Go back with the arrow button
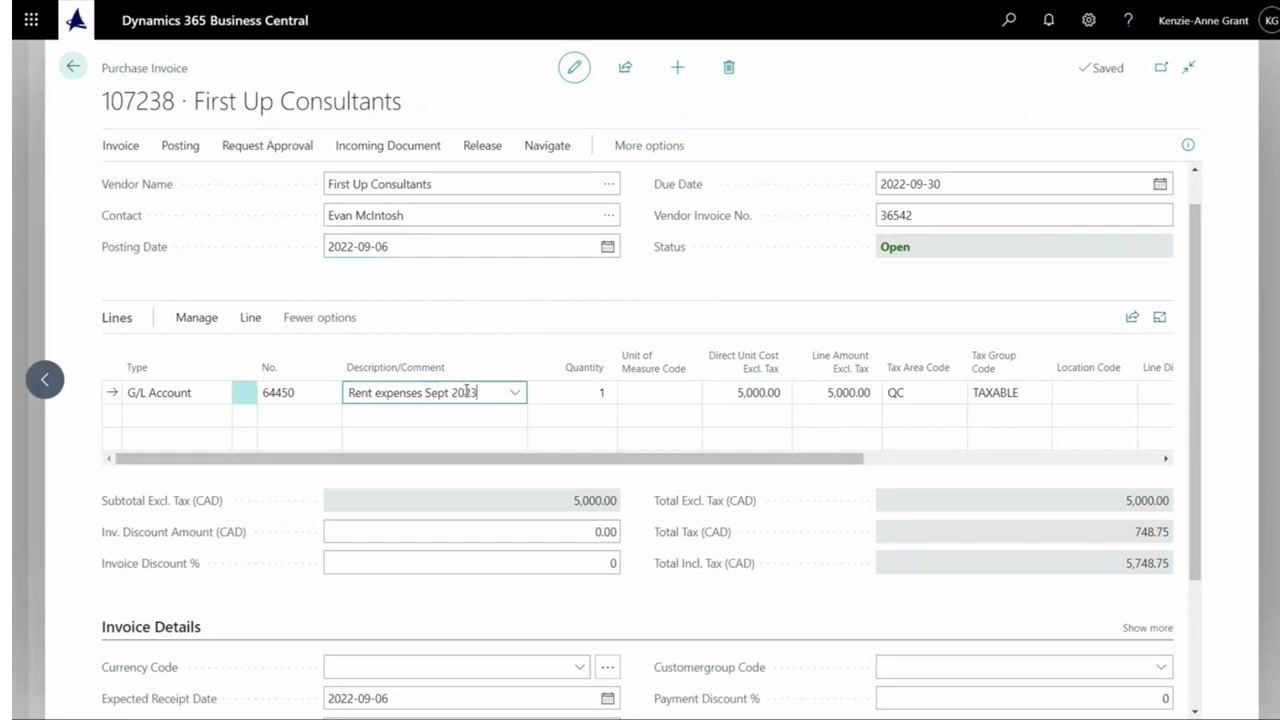Image resolution: width=1280 pixels, height=720 pixels. (73, 67)
